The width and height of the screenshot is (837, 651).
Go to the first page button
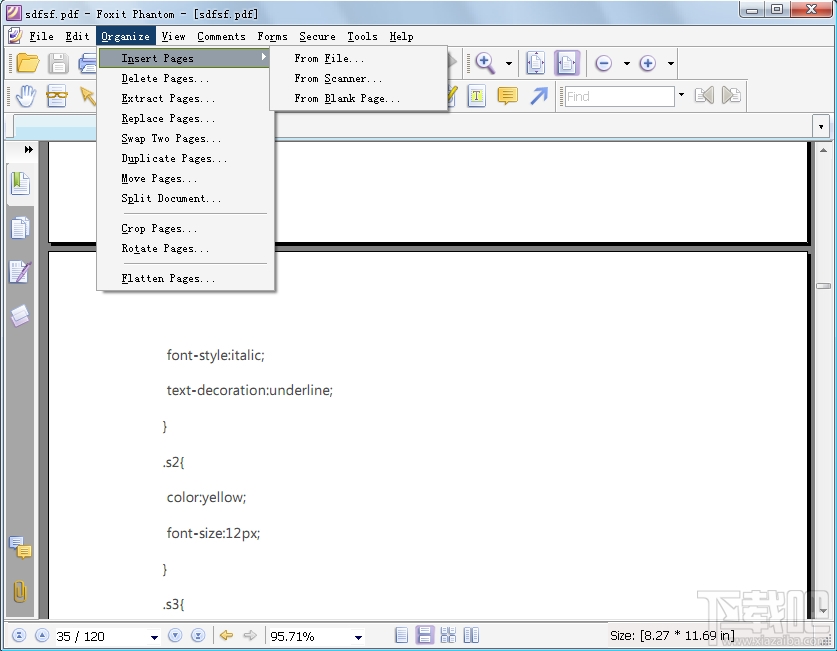19,636
